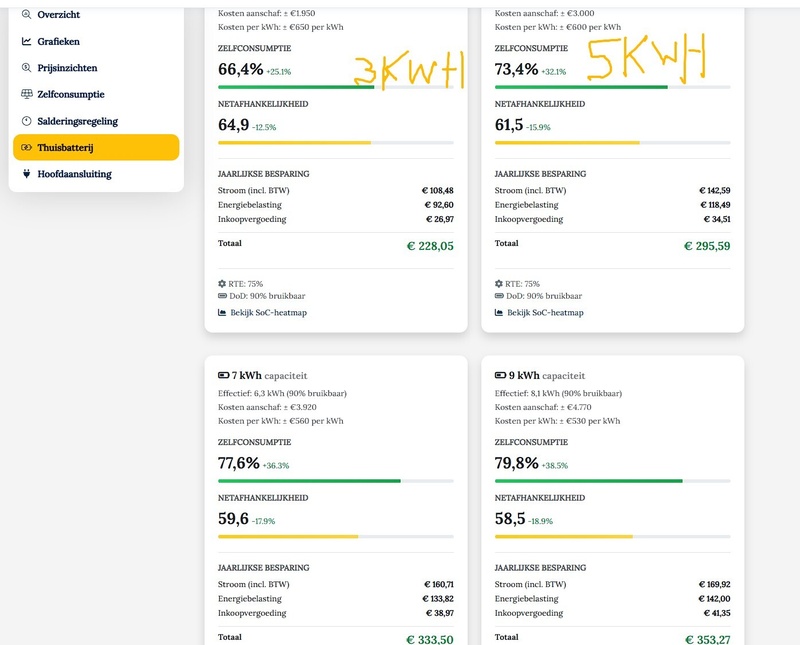Click the total saving € 353,27

click(x=707, y=639)
